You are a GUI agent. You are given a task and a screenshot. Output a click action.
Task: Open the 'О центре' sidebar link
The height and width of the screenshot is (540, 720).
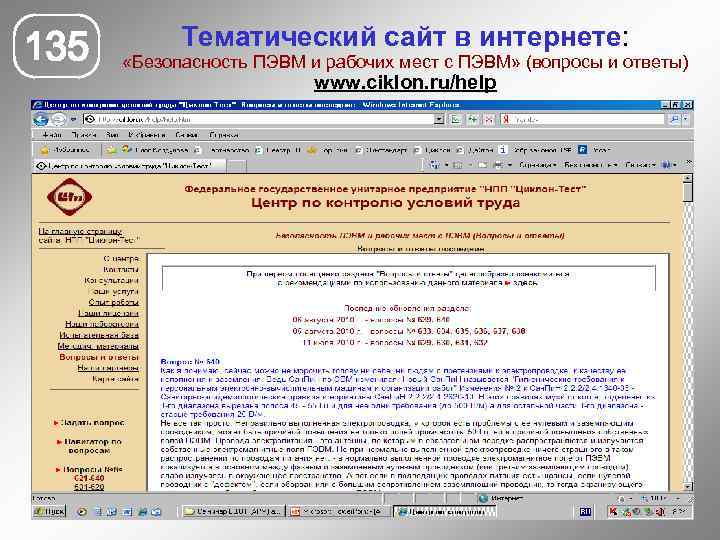click(121, 259)
